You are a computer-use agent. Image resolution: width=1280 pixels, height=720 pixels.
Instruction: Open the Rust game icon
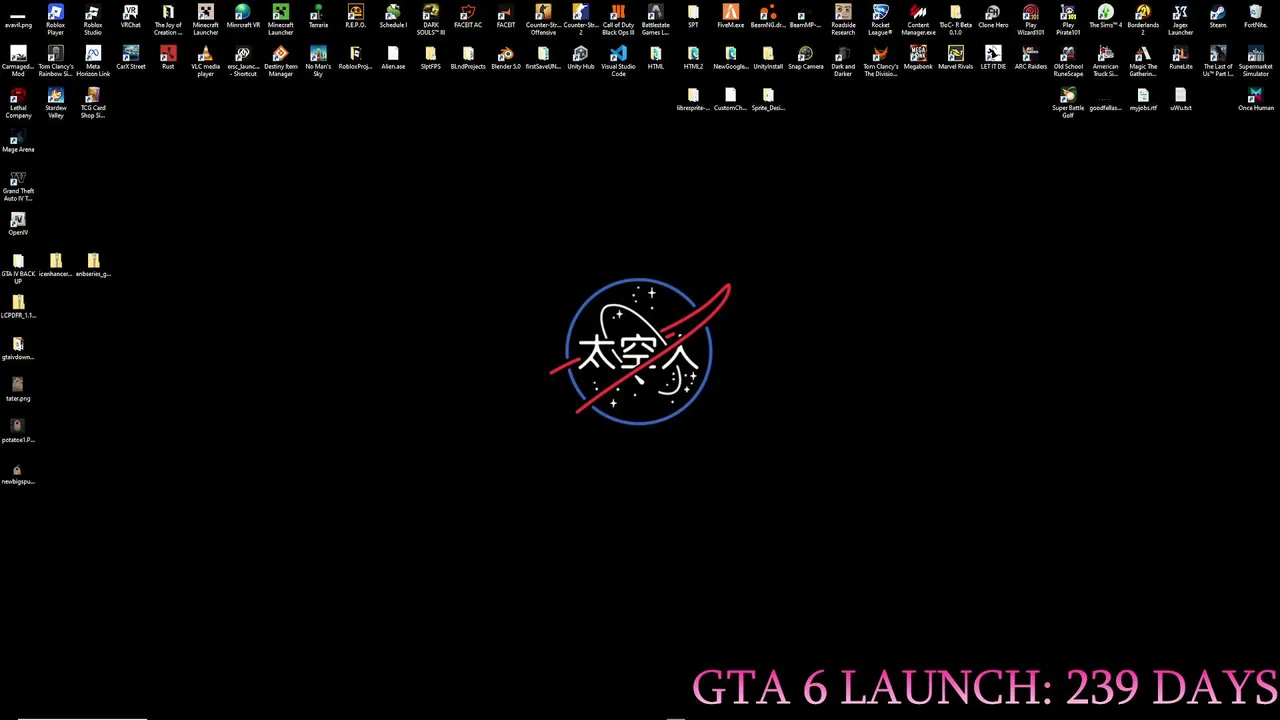168,59
